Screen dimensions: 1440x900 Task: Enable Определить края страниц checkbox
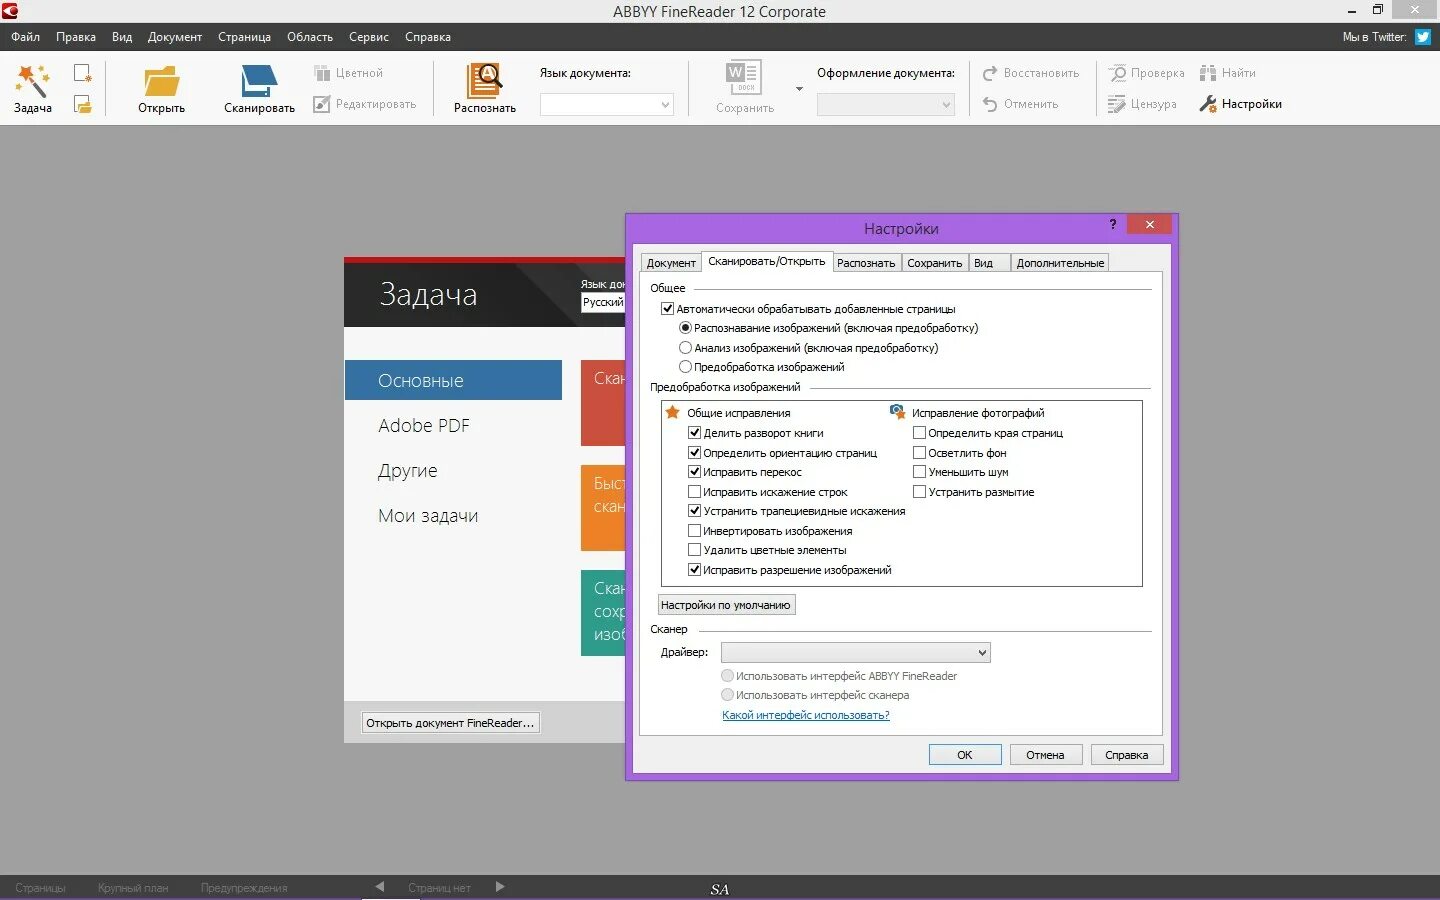919,433
